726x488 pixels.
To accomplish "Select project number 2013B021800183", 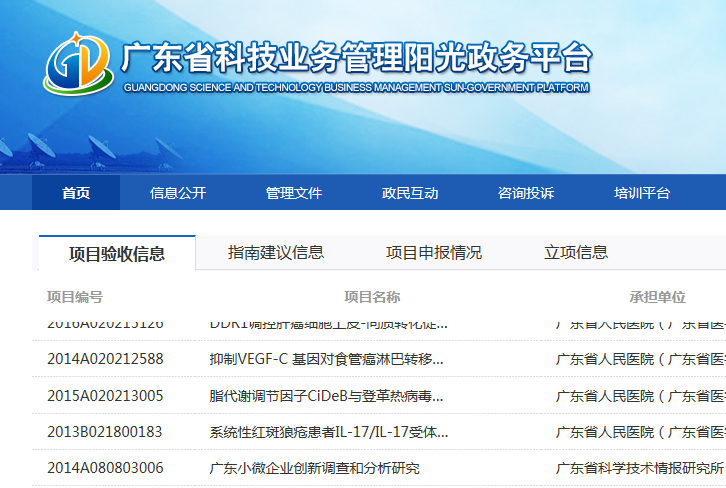I will 104,432.
